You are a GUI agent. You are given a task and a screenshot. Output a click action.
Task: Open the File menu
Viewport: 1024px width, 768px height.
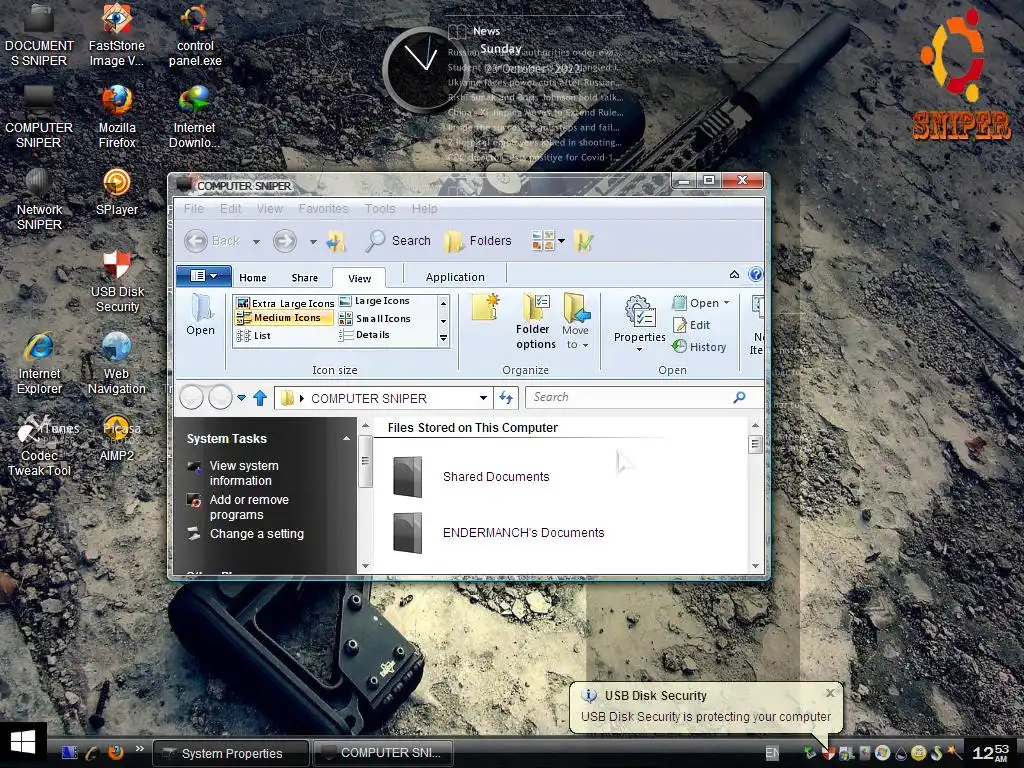pos(193,208)
